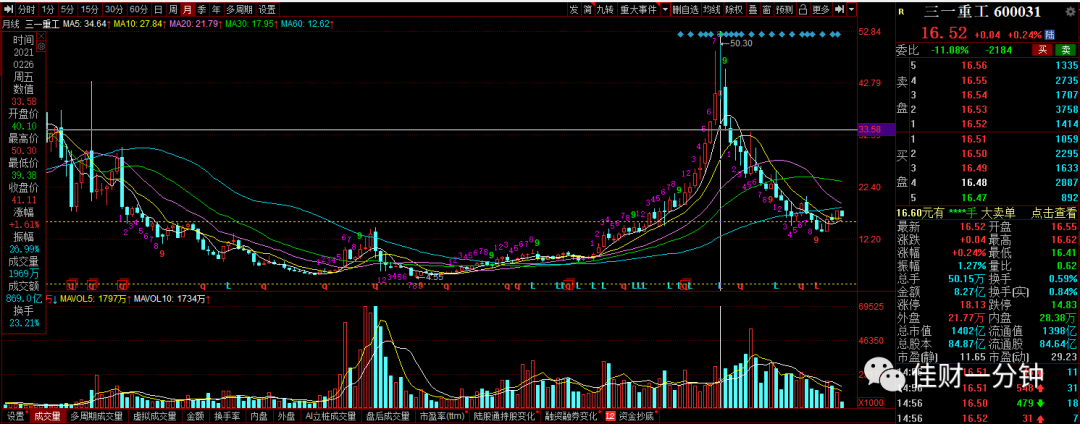Click the 叠 overlay icon in toolbar
The image size is (1080, 424).
point(753,10)
